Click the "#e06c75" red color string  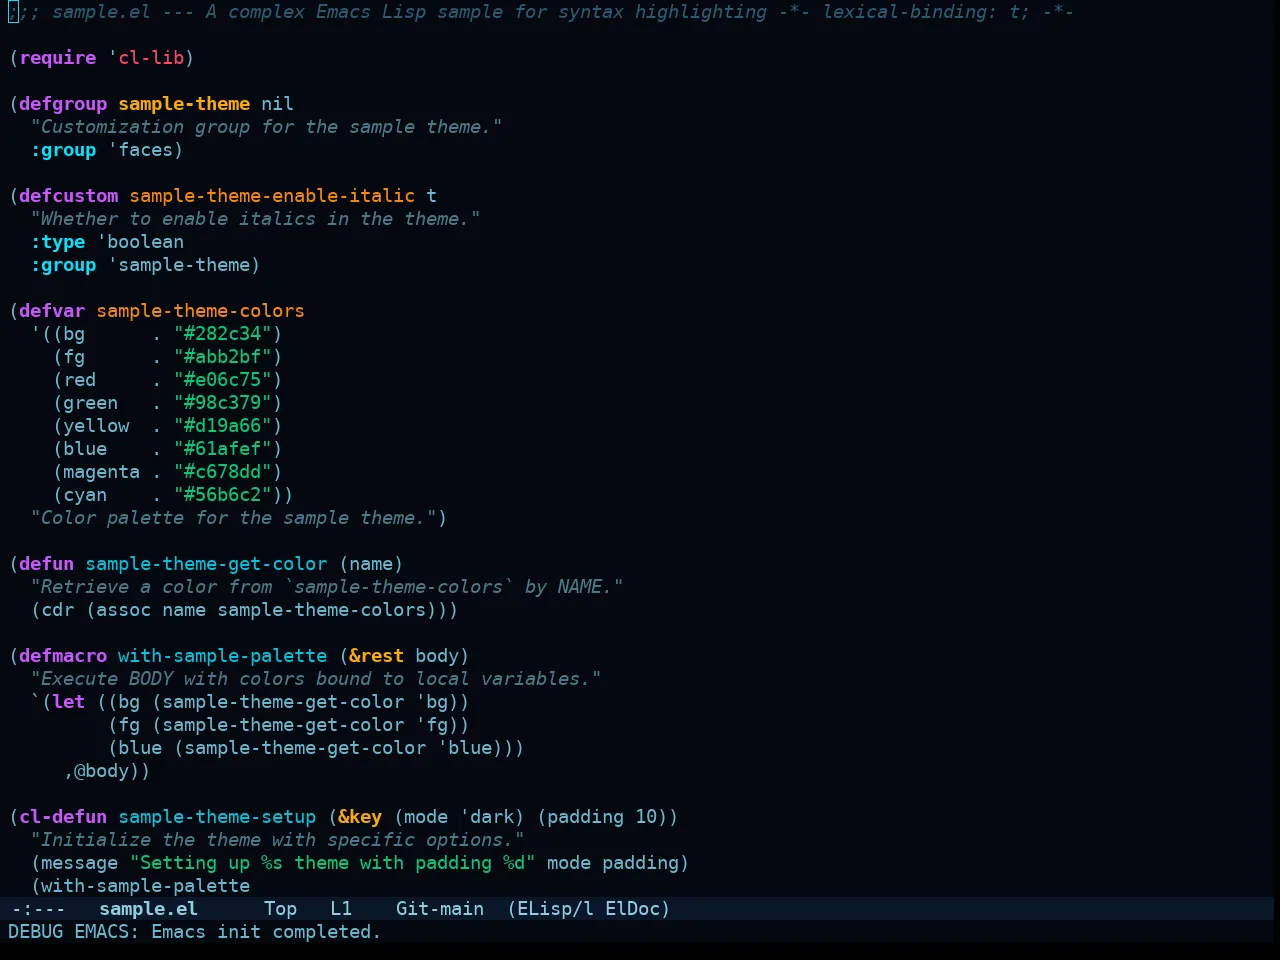click(223, 379)
